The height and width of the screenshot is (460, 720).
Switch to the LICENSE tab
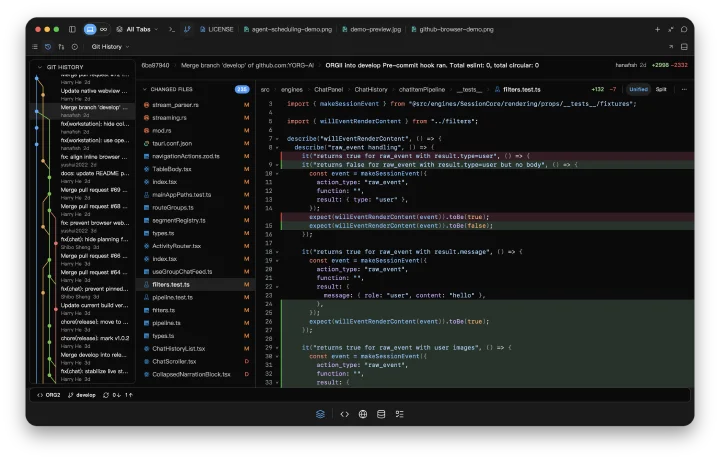[x=217, y=29]
